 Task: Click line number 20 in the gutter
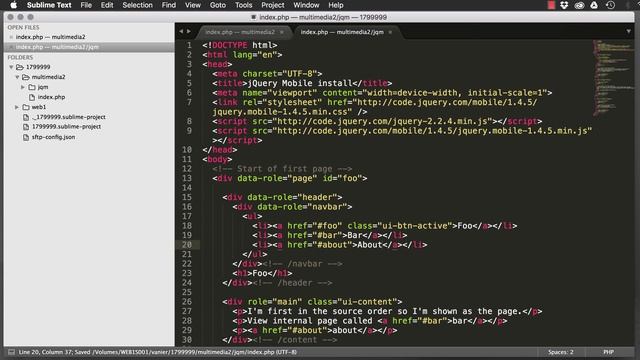187,244
